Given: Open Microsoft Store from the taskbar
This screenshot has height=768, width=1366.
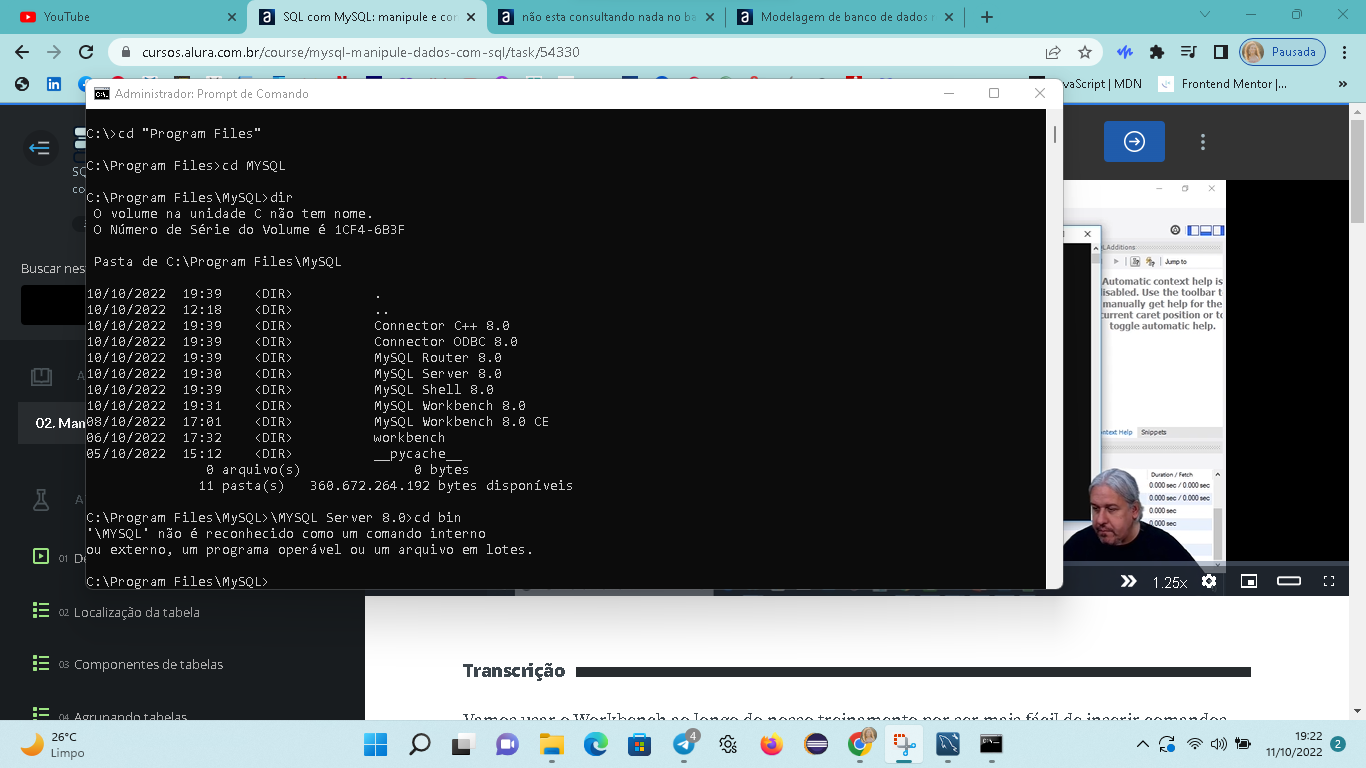Looking at the screenshot, I should [640, 744].
